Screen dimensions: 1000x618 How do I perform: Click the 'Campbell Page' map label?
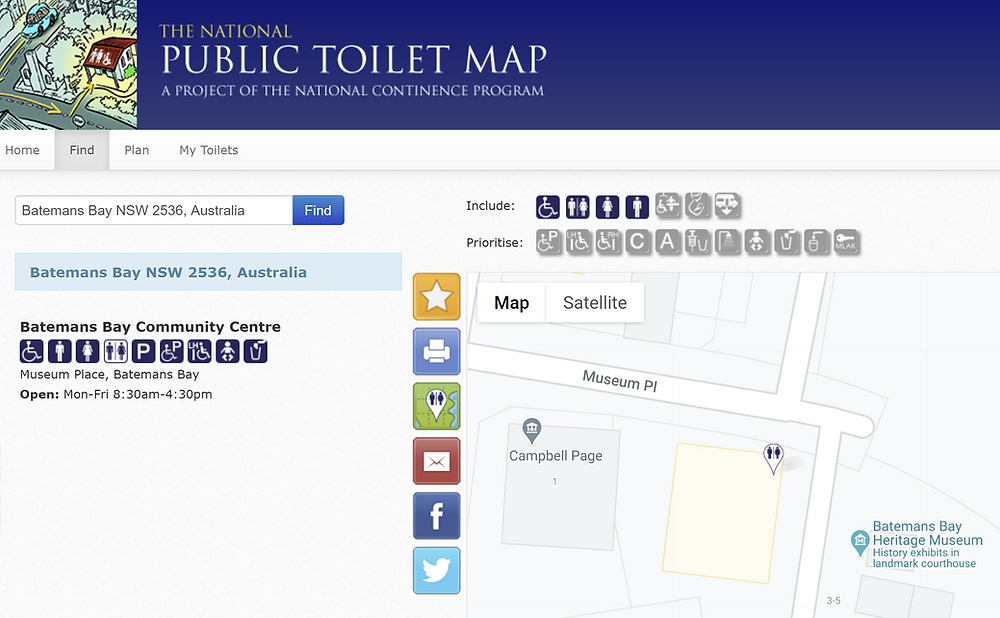(555, 455)
